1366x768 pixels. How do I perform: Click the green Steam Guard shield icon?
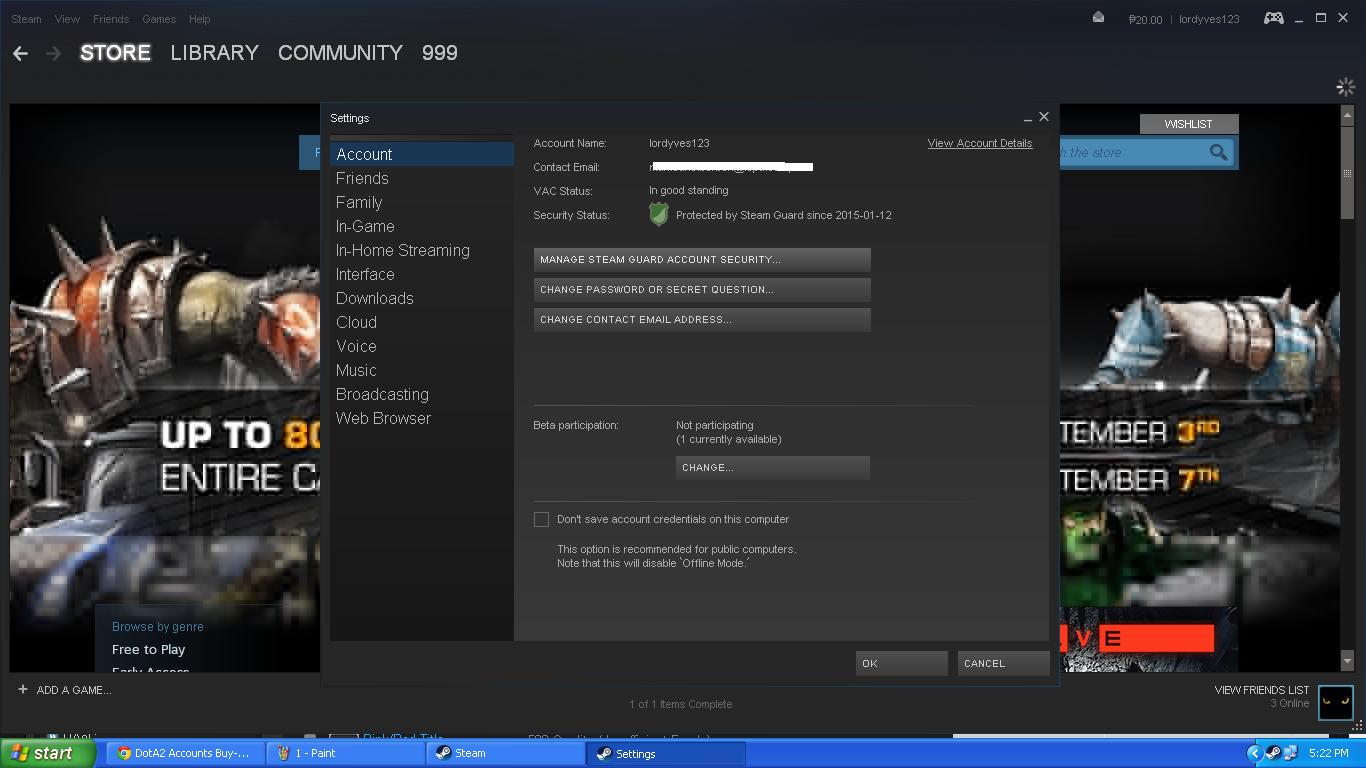click(658, 214)
